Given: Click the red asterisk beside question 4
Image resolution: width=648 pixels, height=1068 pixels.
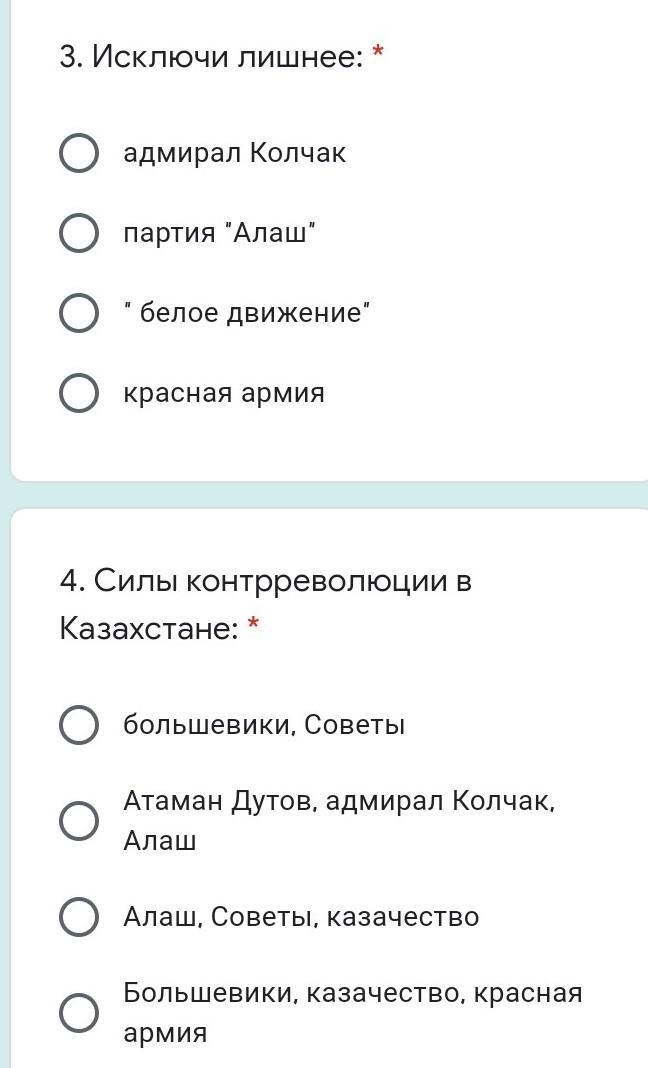Looking at the screenshot, I should click(x=253, y=626).
